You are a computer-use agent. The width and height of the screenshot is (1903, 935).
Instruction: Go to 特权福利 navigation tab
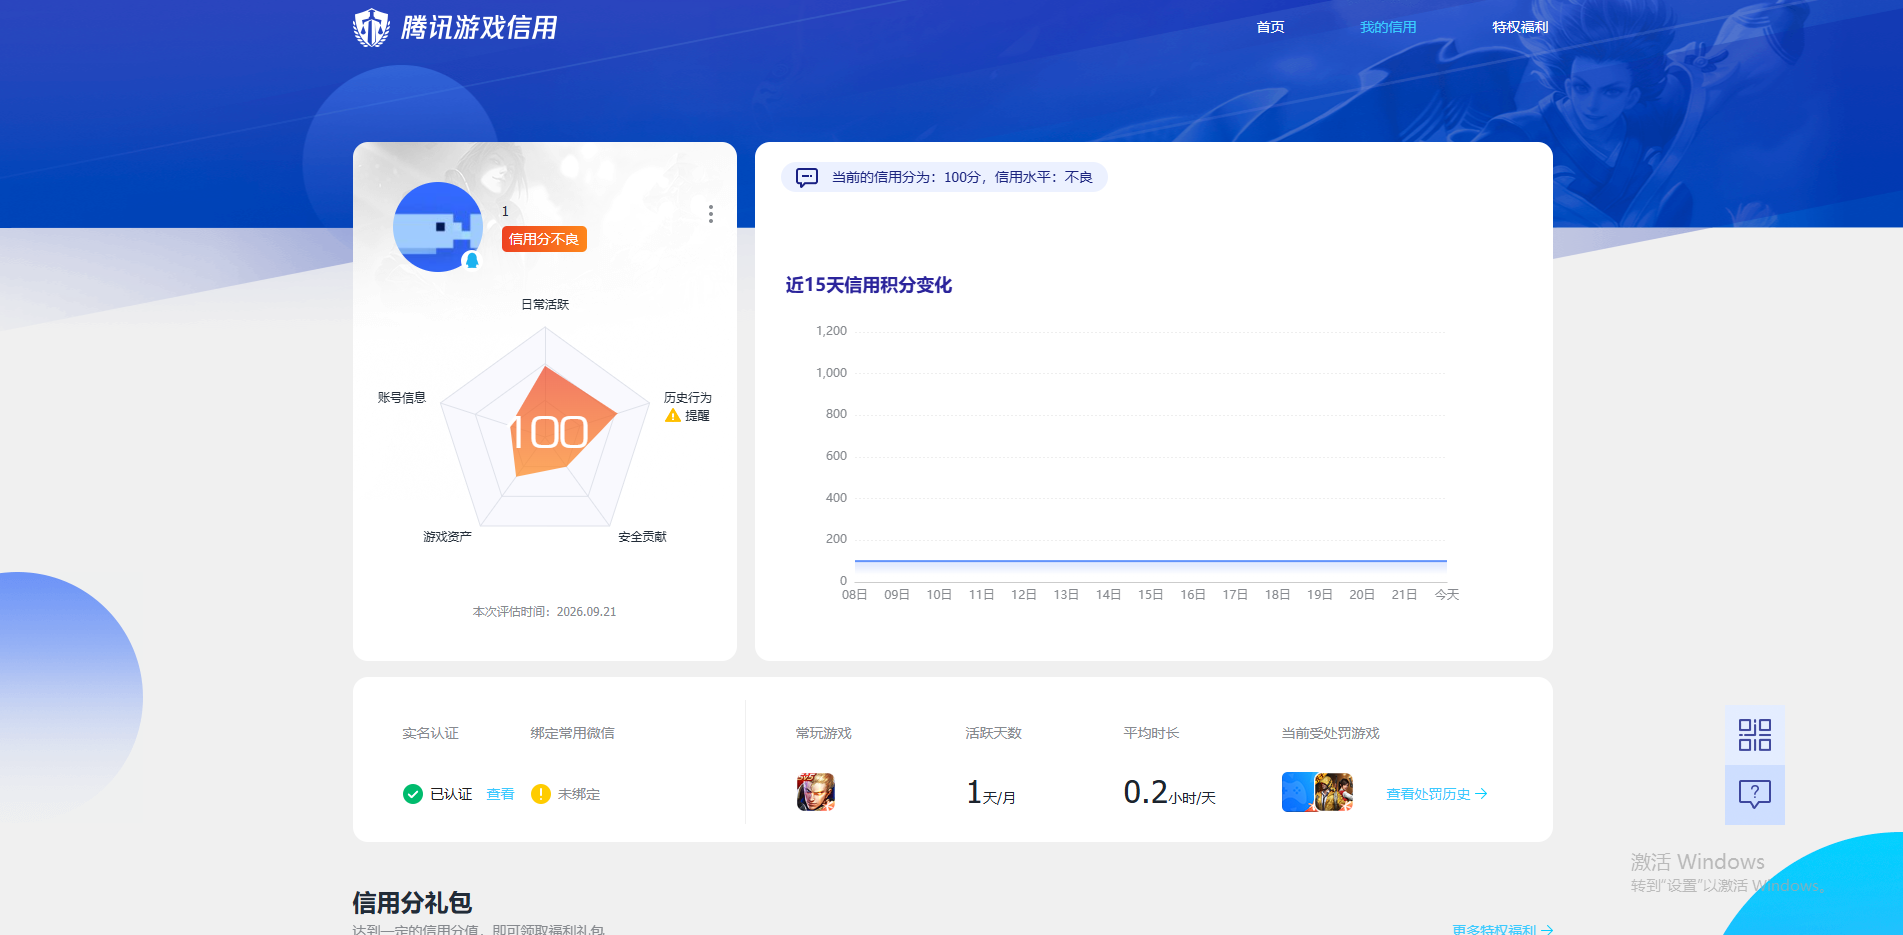coord(1520,27)
